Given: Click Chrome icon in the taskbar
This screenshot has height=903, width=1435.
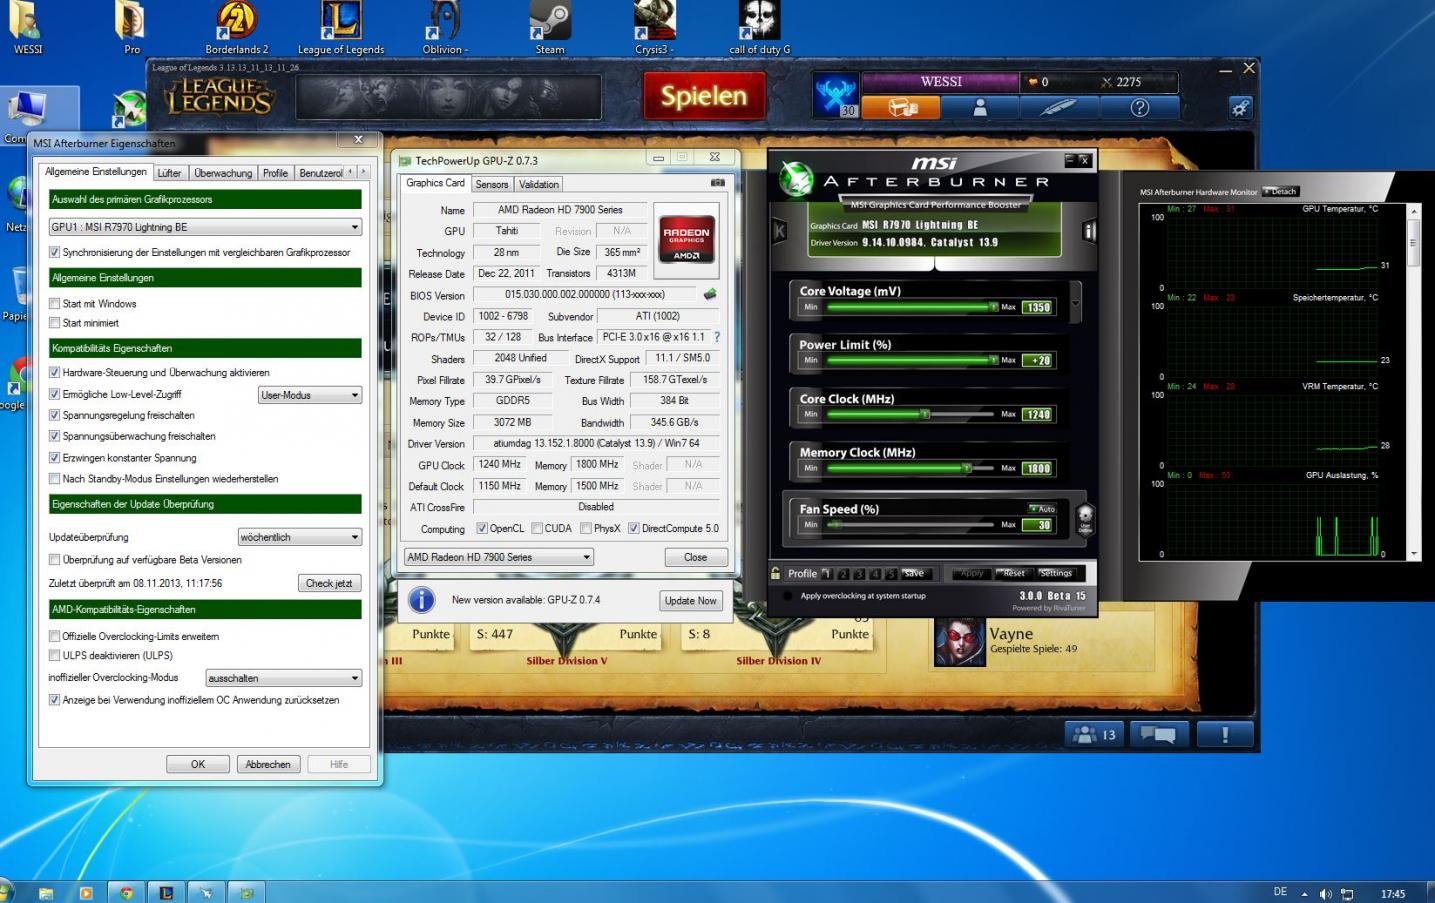Looking at the screenshot, I should click(x=126, y=892).
